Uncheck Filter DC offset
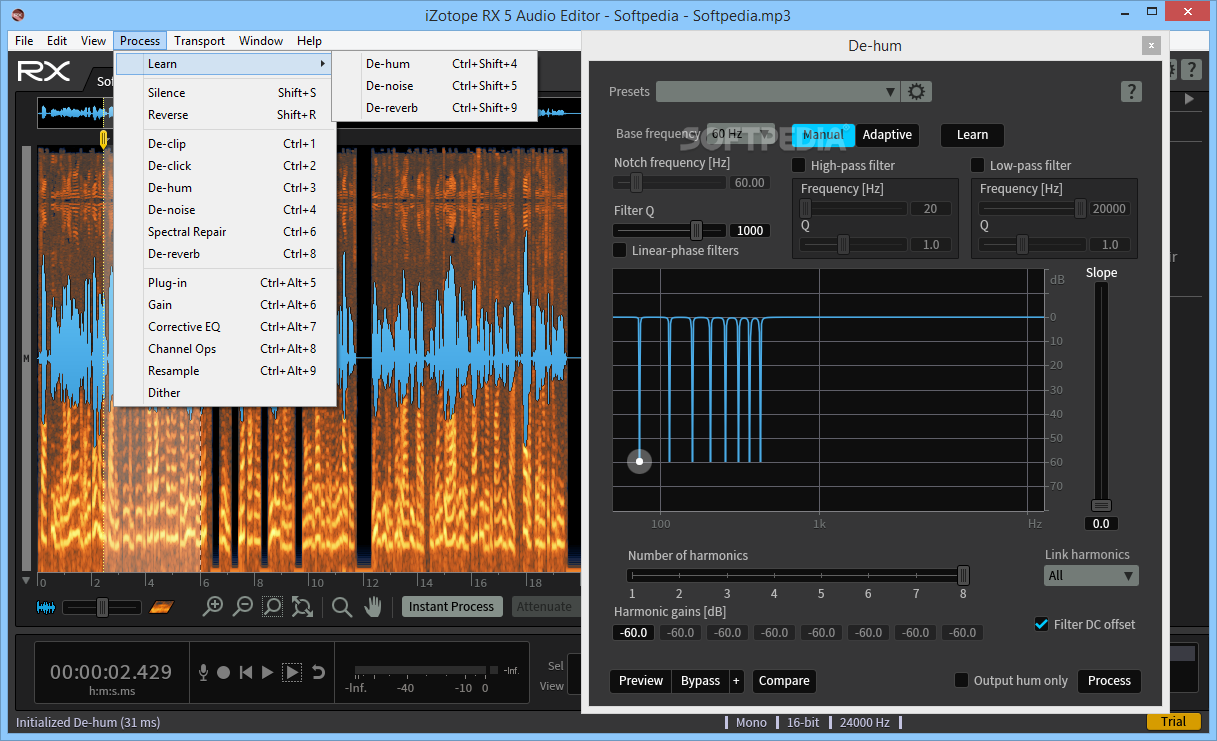The width and height of the screenshot is (1217, 741). coord(1041,624)
